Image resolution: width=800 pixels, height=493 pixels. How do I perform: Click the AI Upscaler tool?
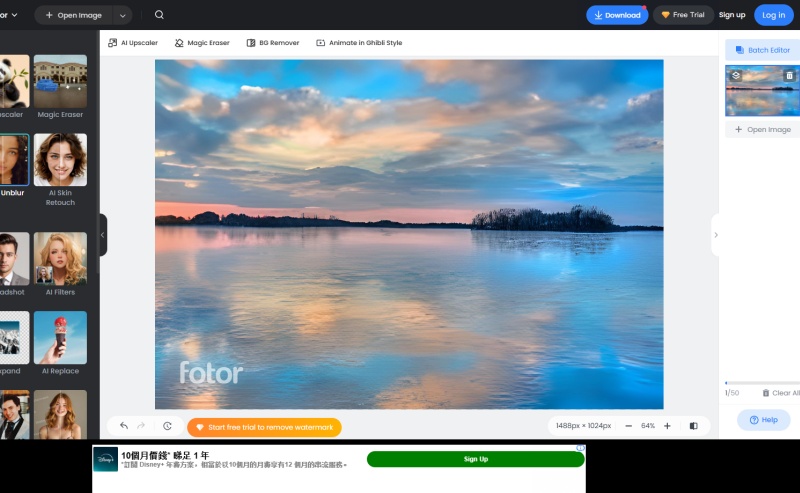(133, 43)
